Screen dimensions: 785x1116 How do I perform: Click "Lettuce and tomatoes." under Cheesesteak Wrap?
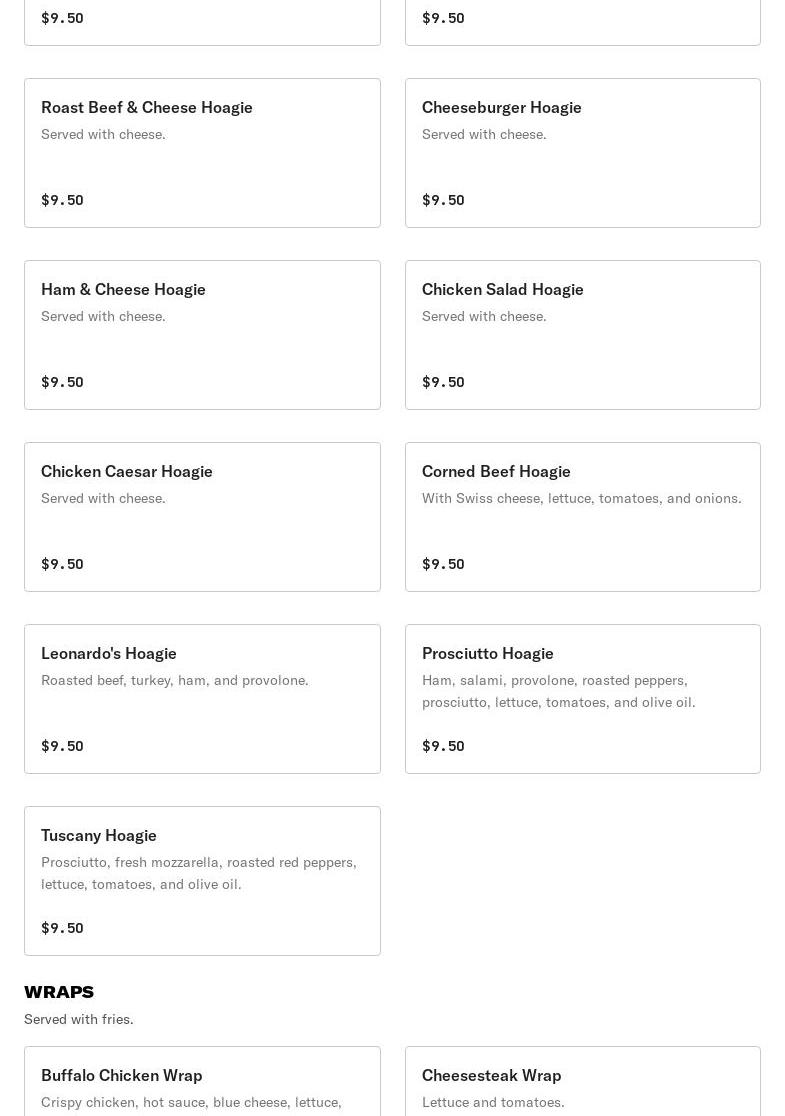pos(493,1102)
